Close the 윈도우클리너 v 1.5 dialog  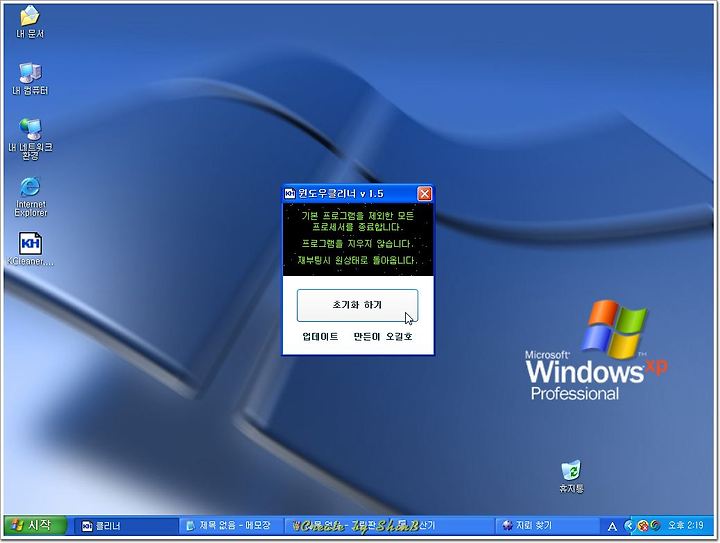(x=424, y=194)
